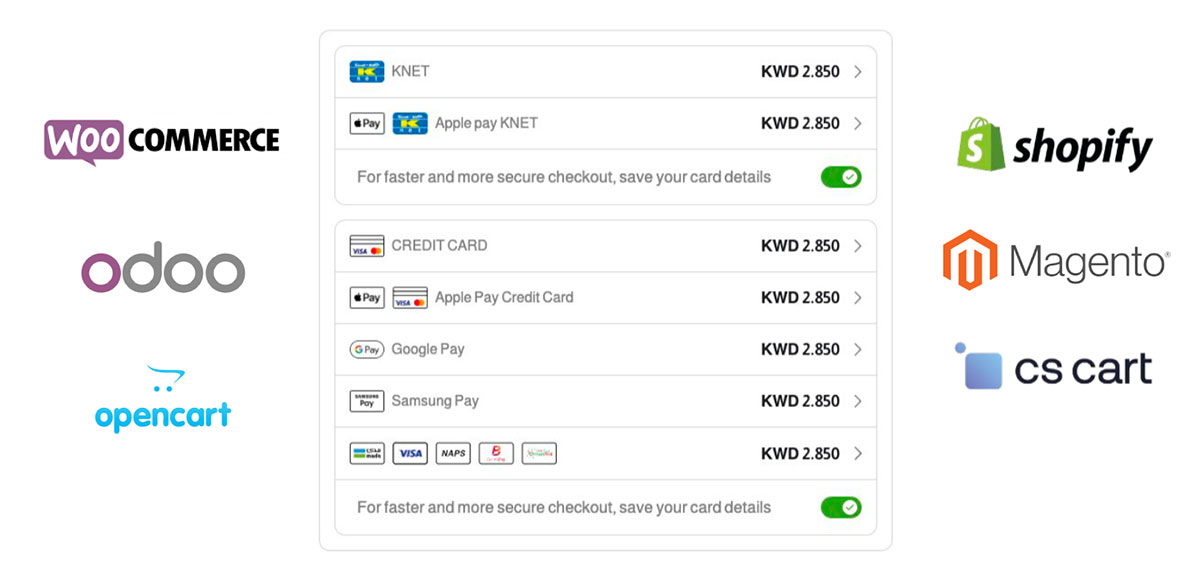The height and width of the screenshot is (564, 1200).
Task: Click the Apple Pay icon in the Credit Card row
Action: tap(366, 298)
